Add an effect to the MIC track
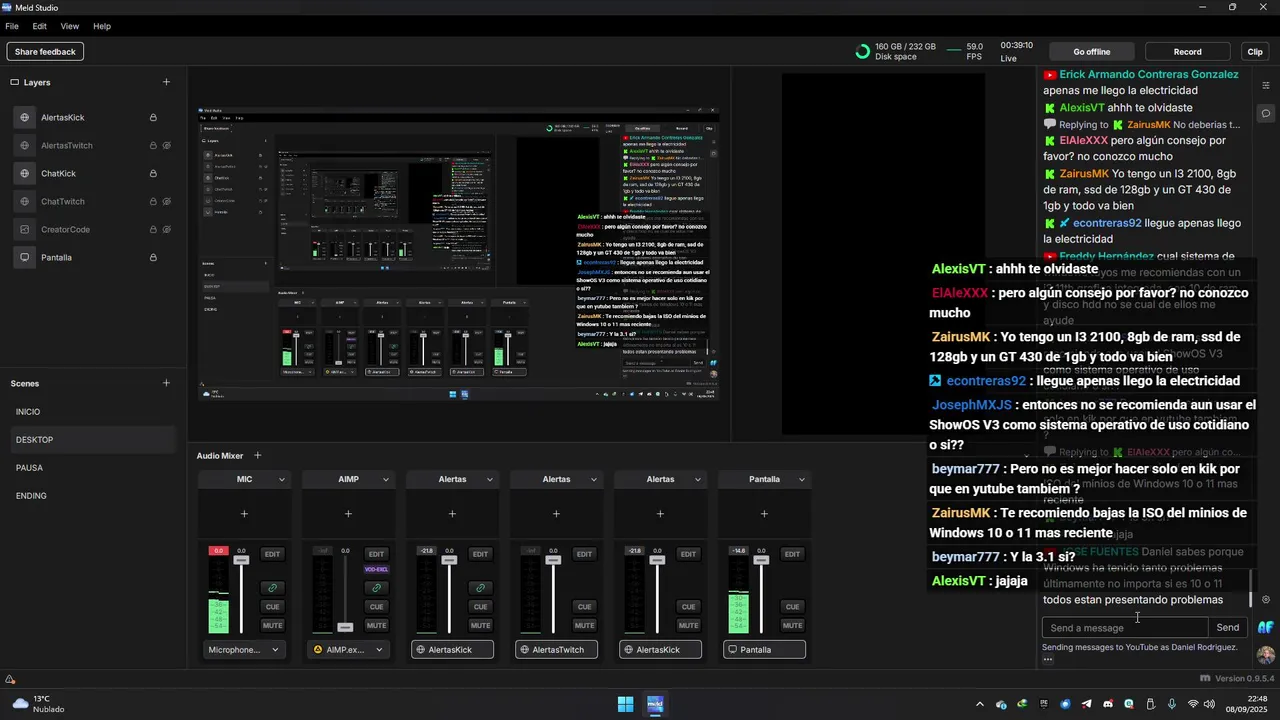The width and height of the screenshot is (1280, 720). click(244, 514)
